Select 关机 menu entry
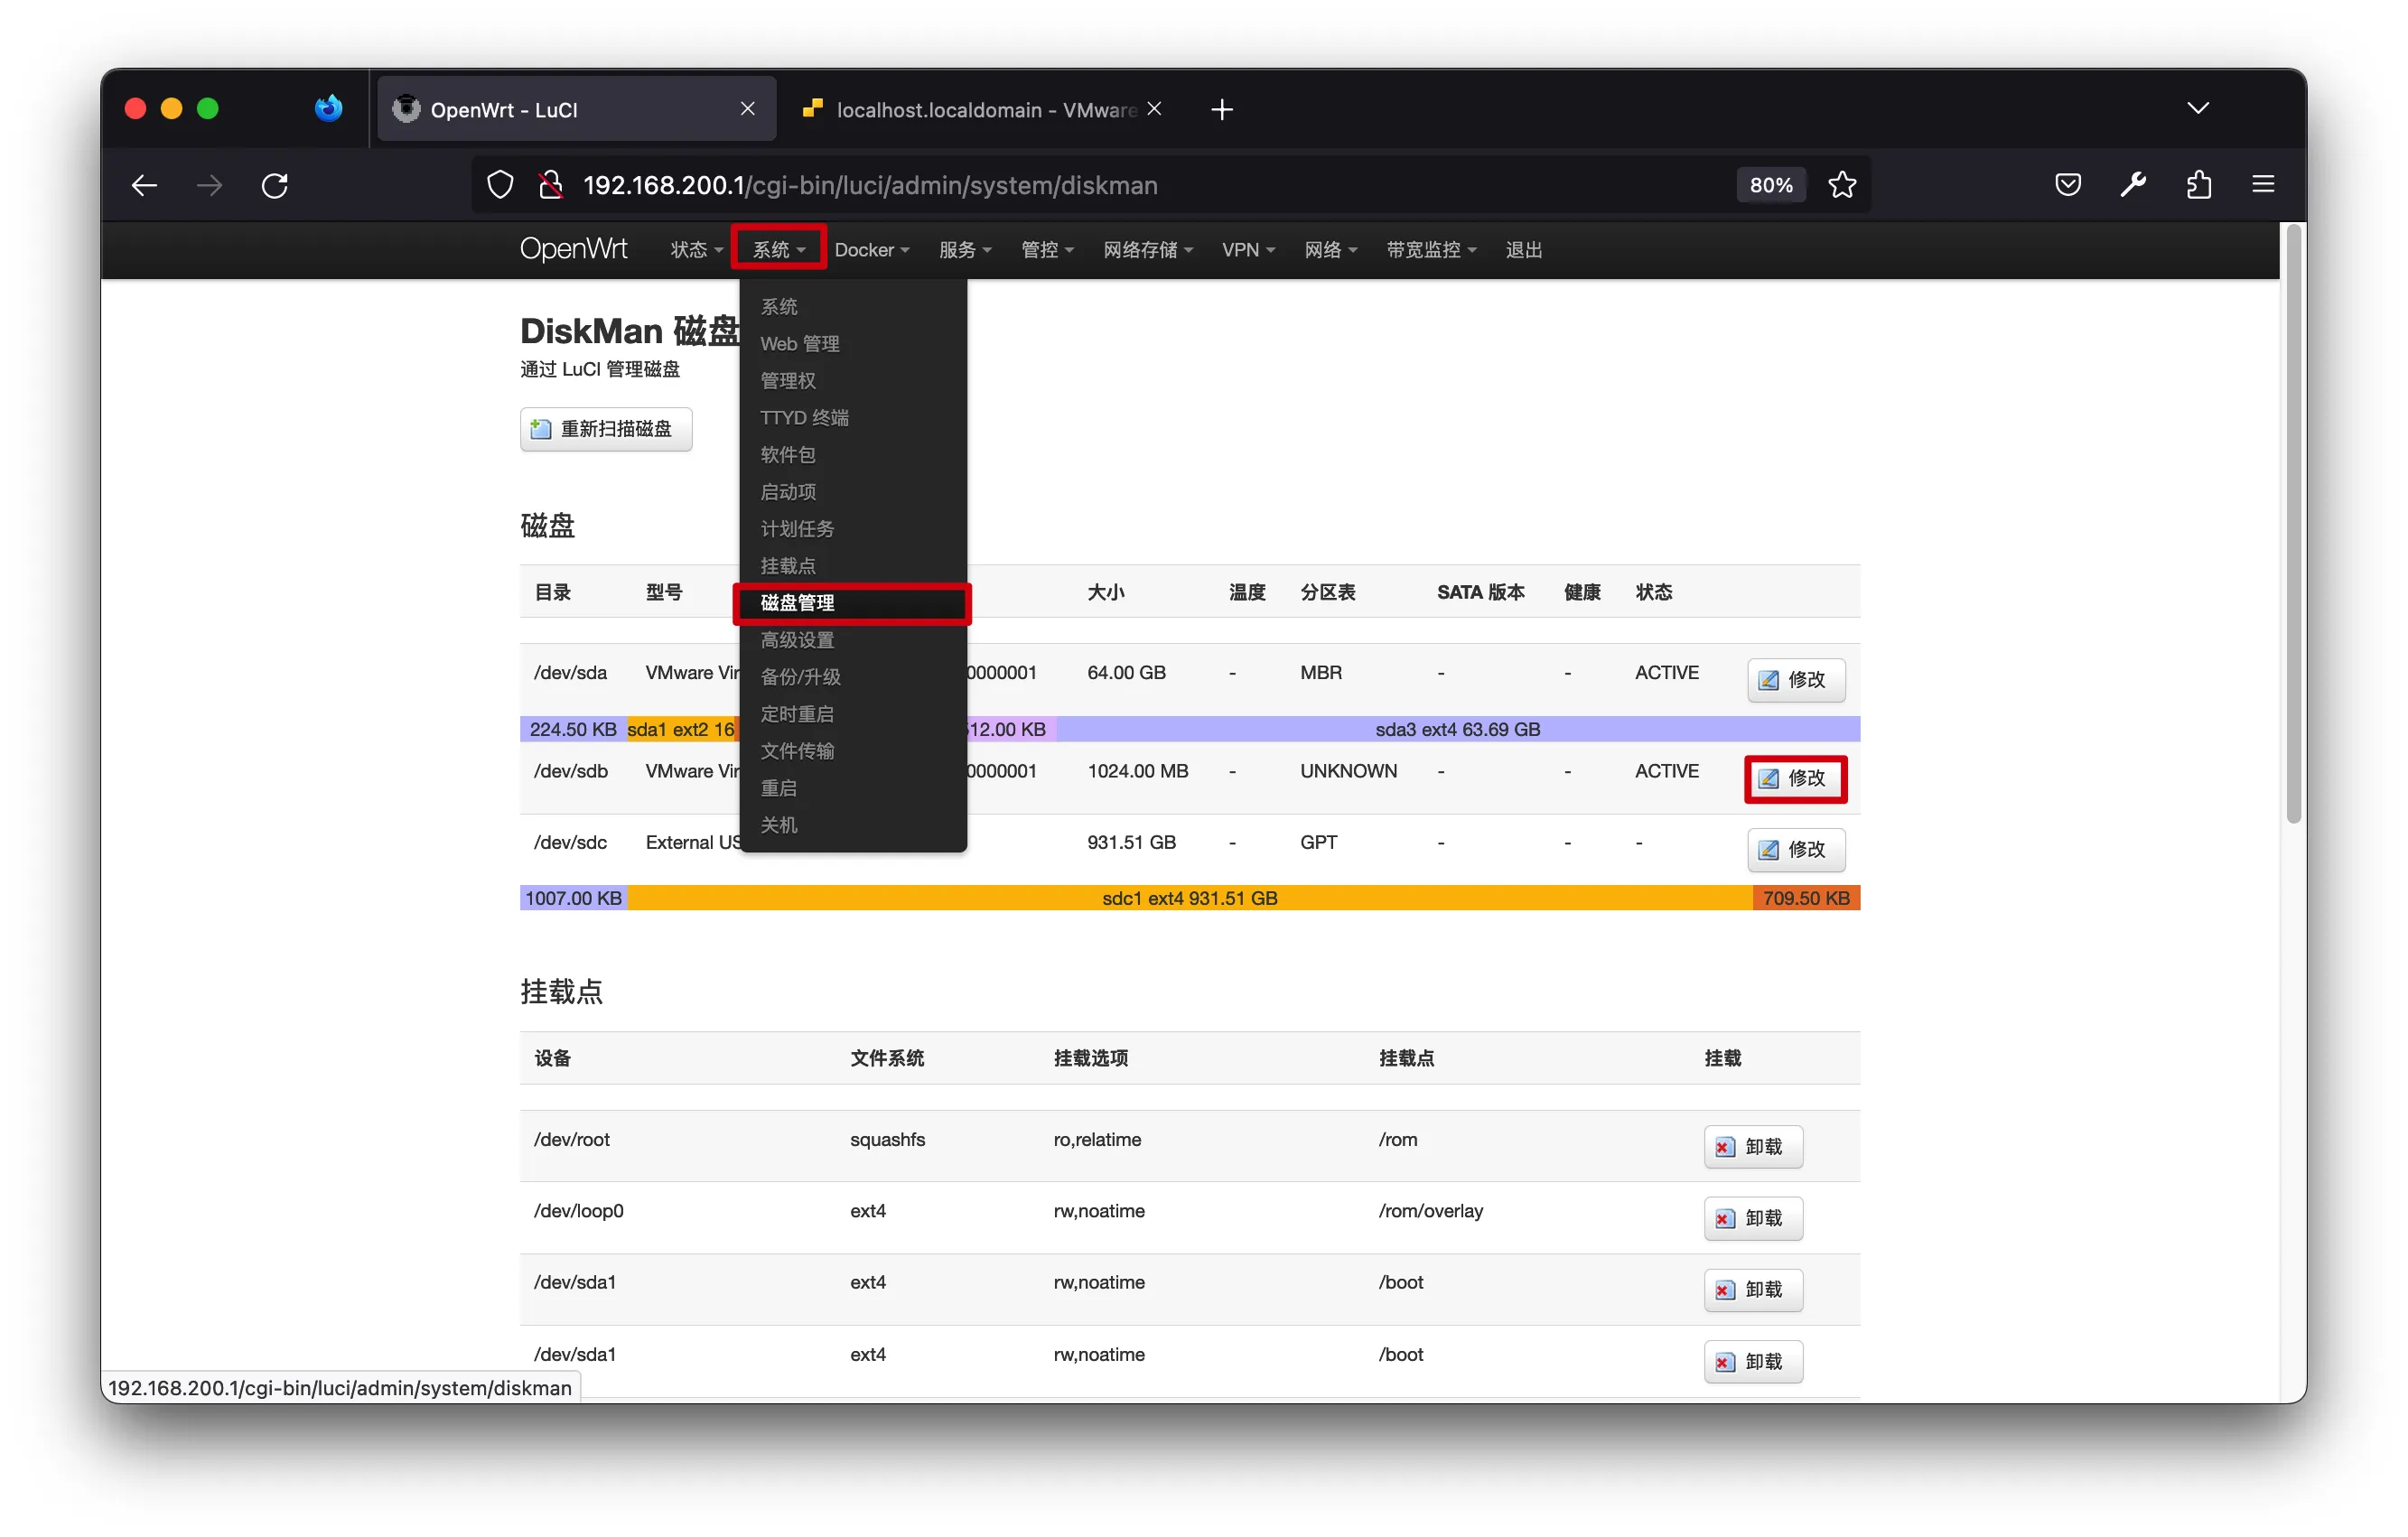 click(x=853, y=825)
